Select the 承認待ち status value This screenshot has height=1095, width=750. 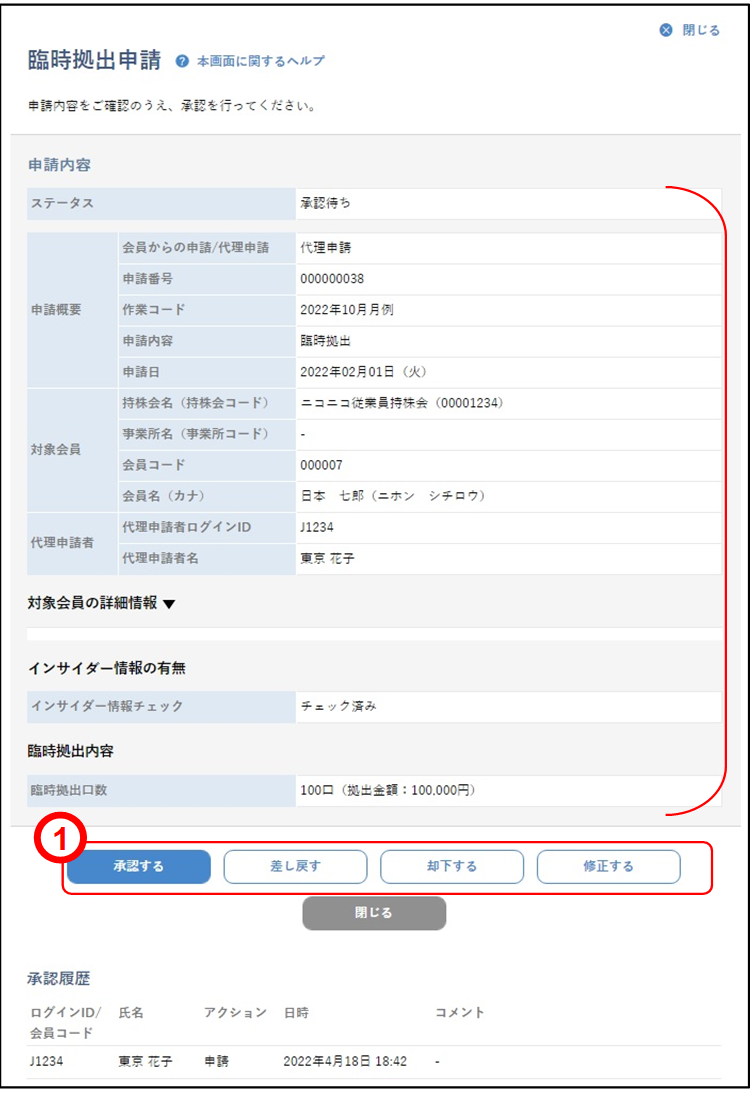pyautogui.click(x=325, y=203)
